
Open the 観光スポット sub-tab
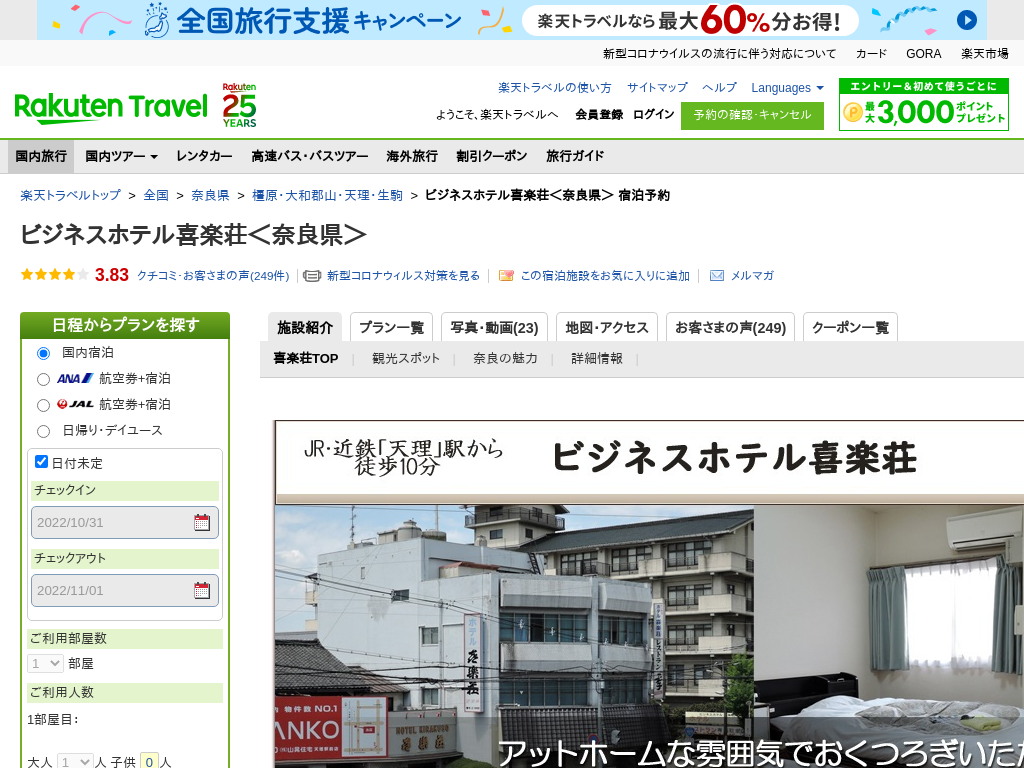tap(406, 359)
